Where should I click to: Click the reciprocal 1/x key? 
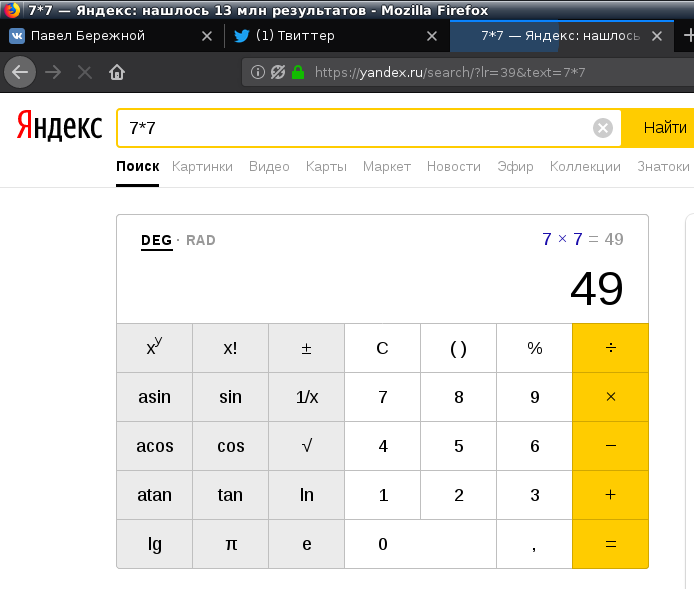coord(306,397)
